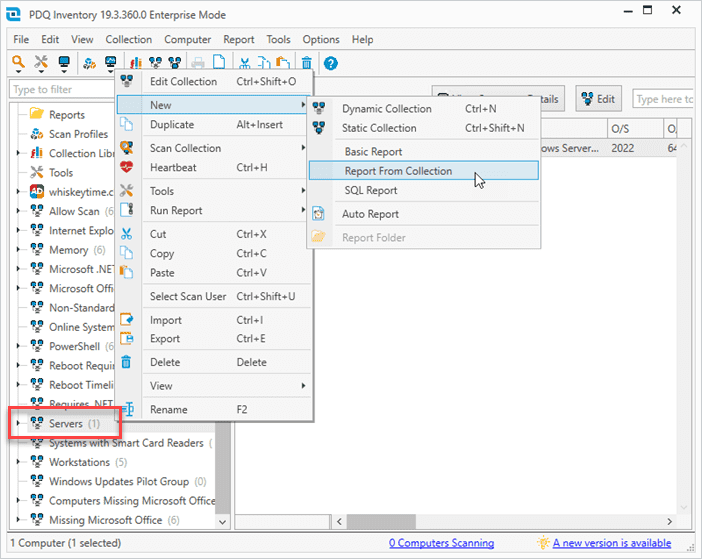Open the dropdown arrow under the magnifier icon

click(18, 72)
